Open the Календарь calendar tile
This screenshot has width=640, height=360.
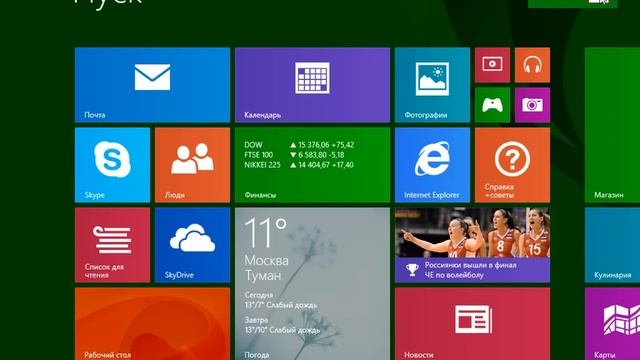[x=312, y=85]
